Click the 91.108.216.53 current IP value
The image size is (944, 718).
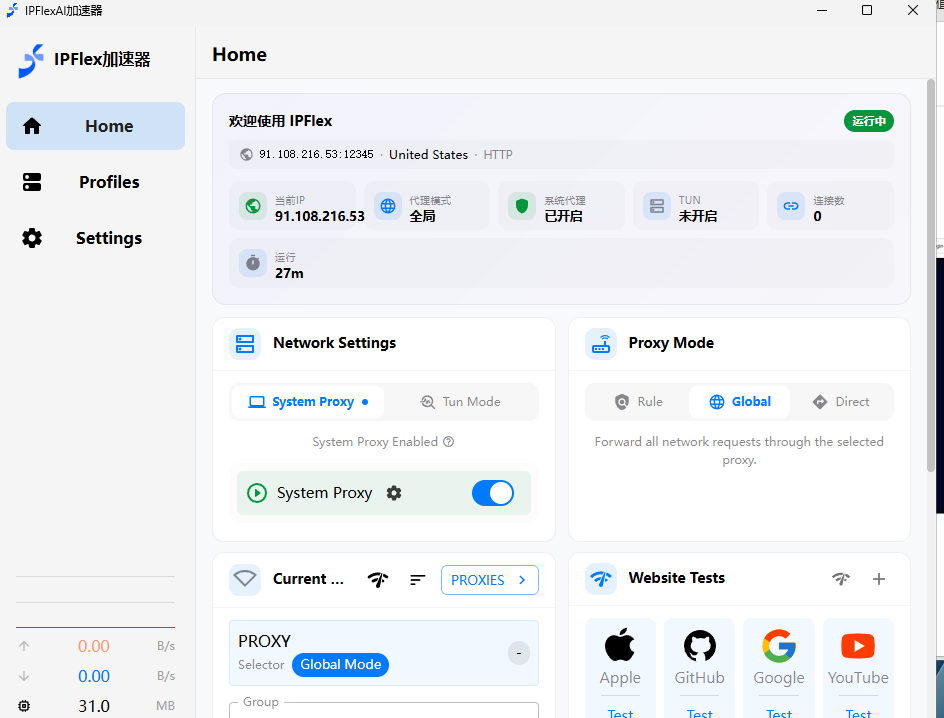(x=320, y=216)
